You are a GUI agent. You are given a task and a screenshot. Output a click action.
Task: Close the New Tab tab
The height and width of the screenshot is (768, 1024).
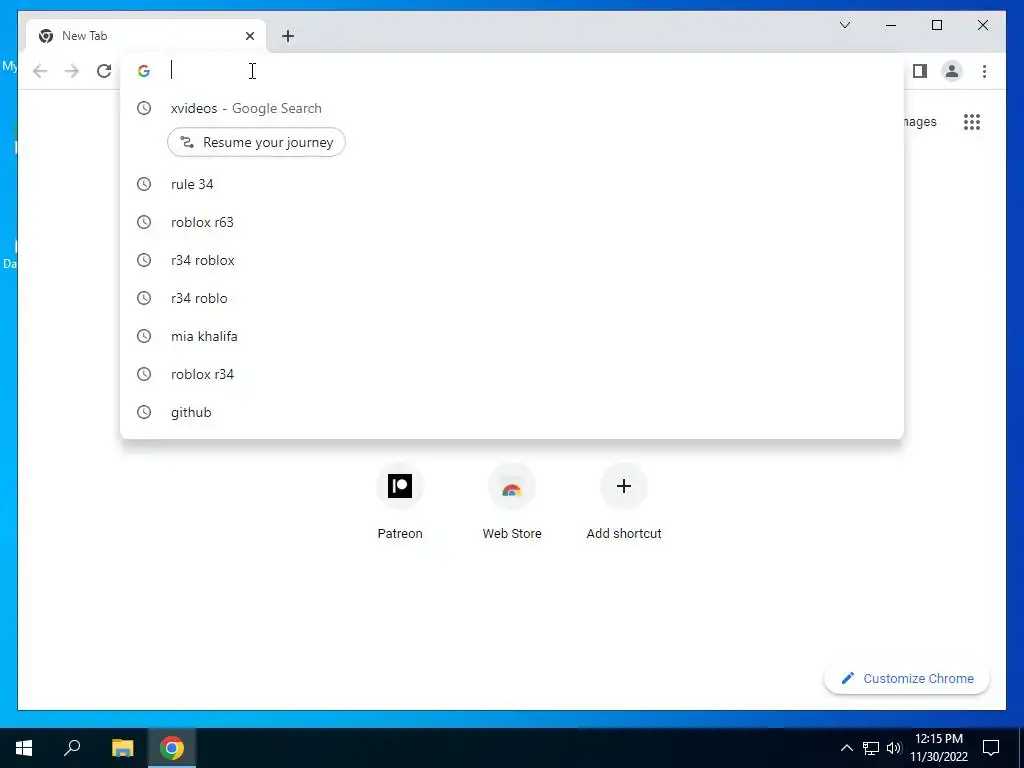249,36
